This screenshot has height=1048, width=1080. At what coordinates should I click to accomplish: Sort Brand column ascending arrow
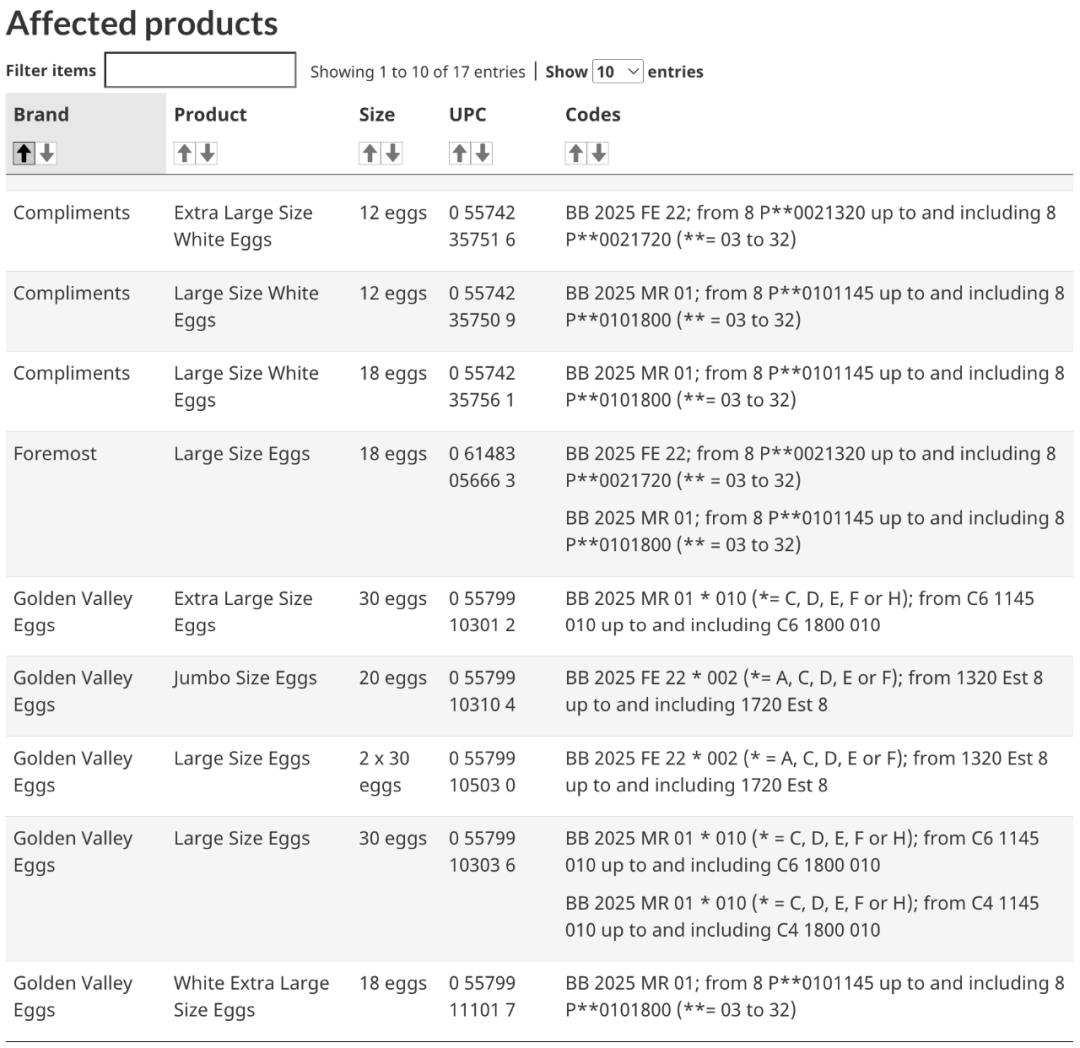click(23, 153)
